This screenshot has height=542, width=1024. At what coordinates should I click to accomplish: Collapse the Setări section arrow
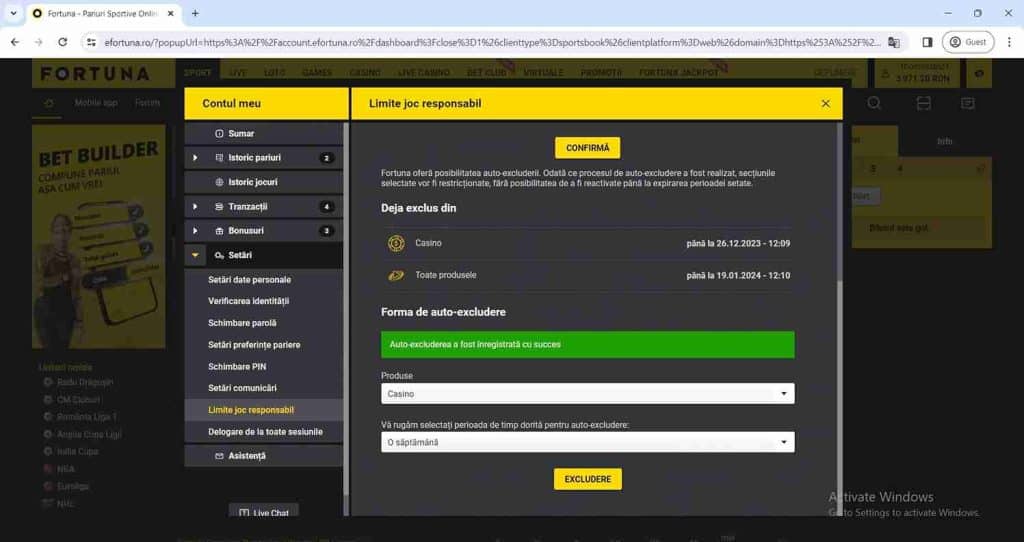click(195, 255)
